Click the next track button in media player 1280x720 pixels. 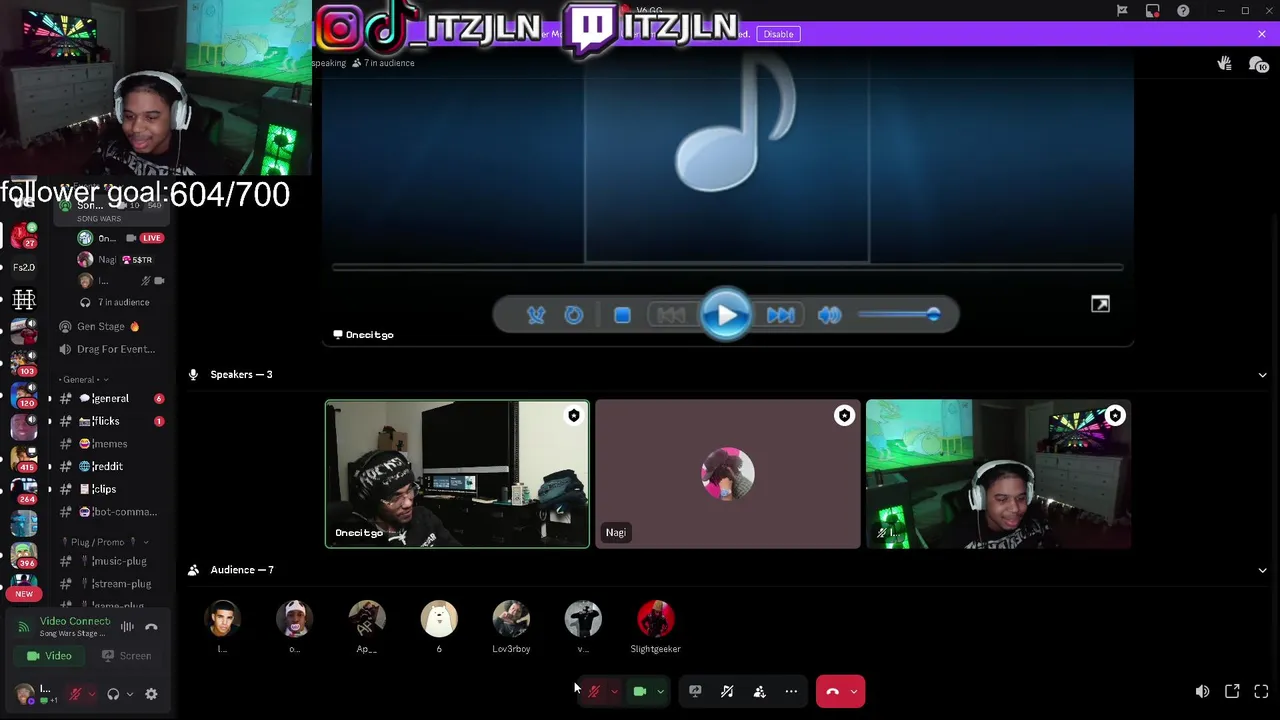780,315
